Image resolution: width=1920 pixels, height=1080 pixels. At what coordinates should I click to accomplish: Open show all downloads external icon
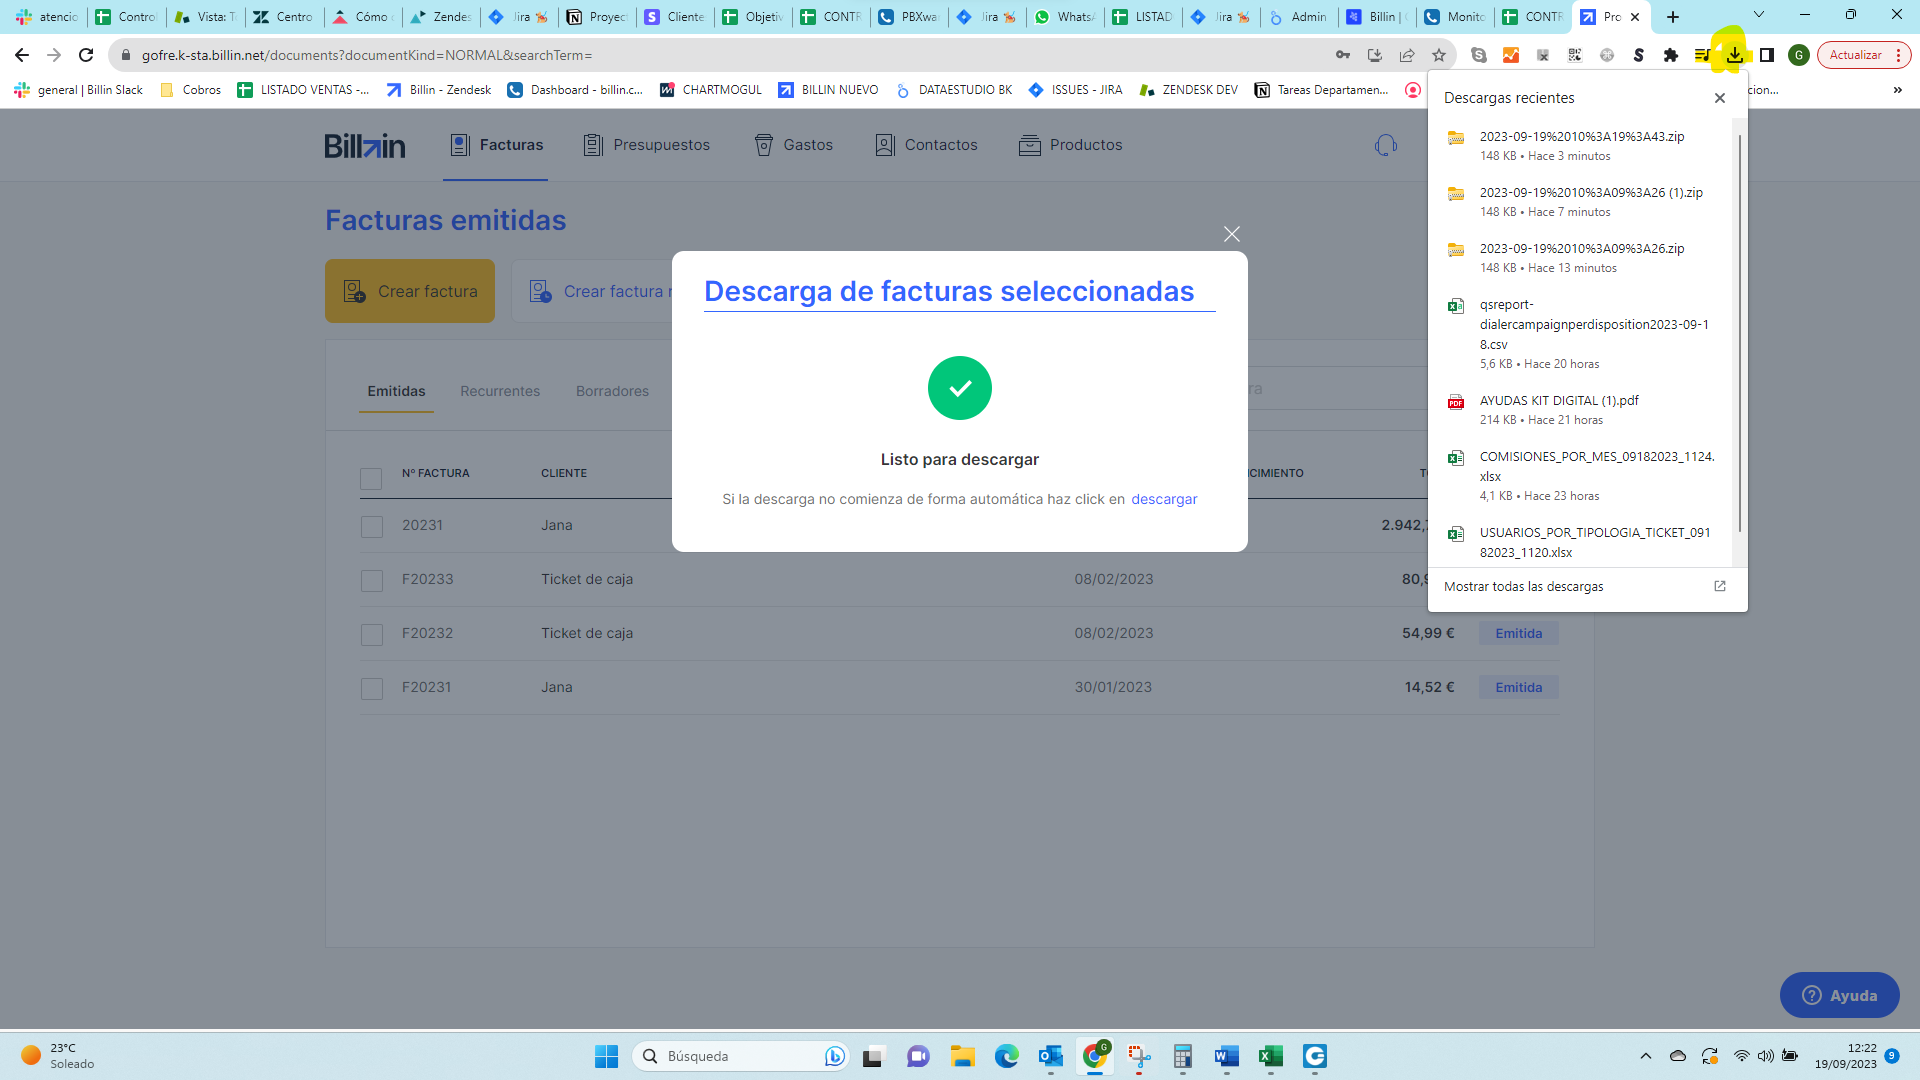(x=1719, y=586)
